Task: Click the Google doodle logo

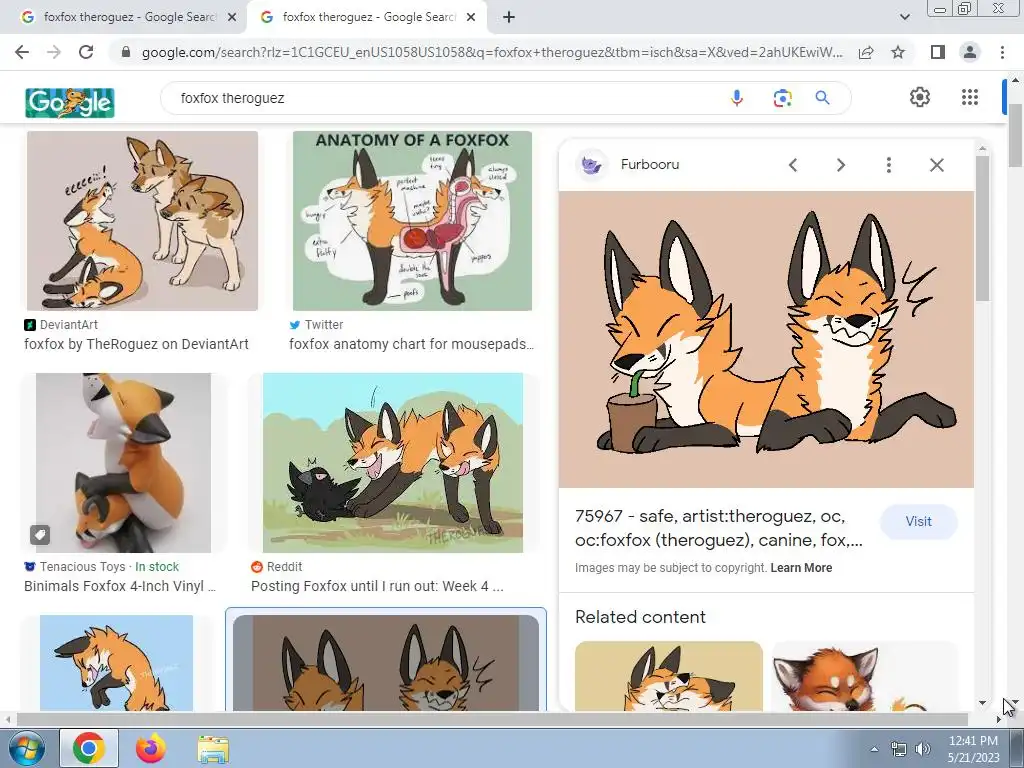Action: point(70,103)
